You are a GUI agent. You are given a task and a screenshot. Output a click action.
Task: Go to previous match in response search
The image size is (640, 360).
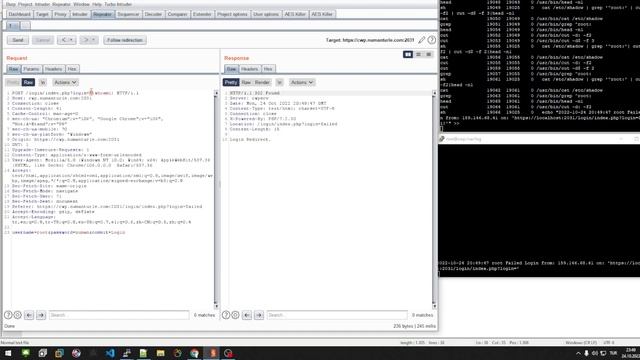click(x=247, y=315)
